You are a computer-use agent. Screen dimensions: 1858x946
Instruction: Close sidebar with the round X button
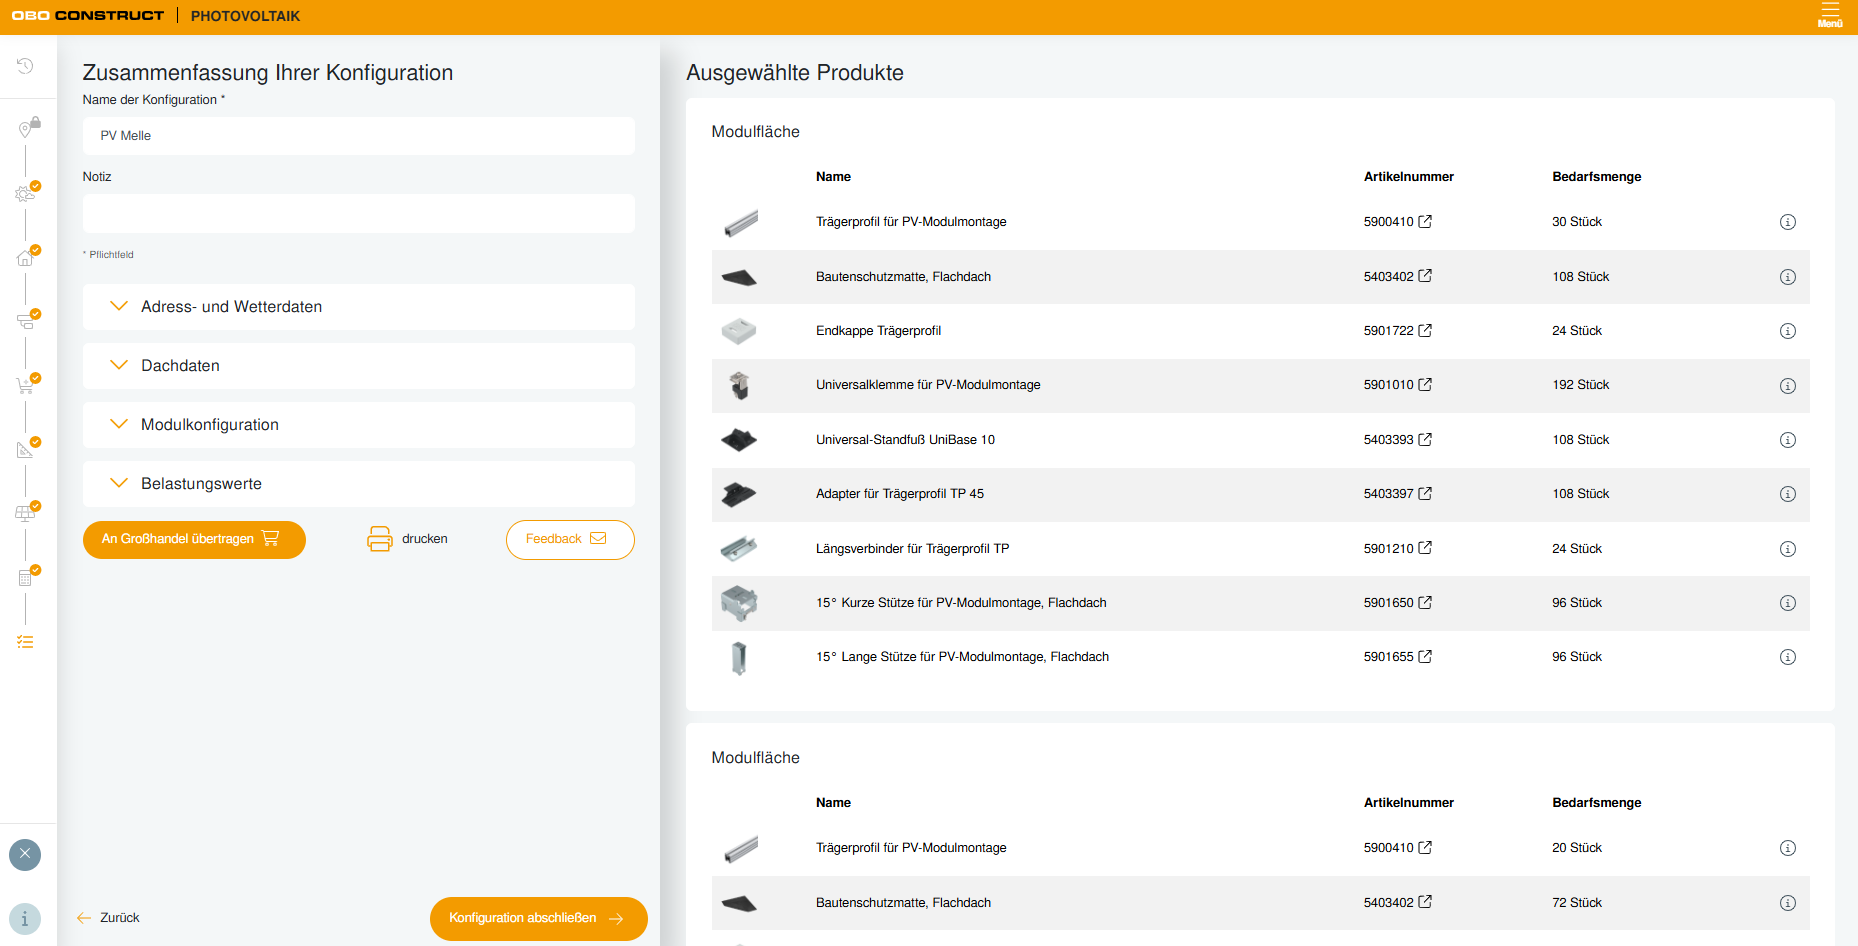(25, 854)
